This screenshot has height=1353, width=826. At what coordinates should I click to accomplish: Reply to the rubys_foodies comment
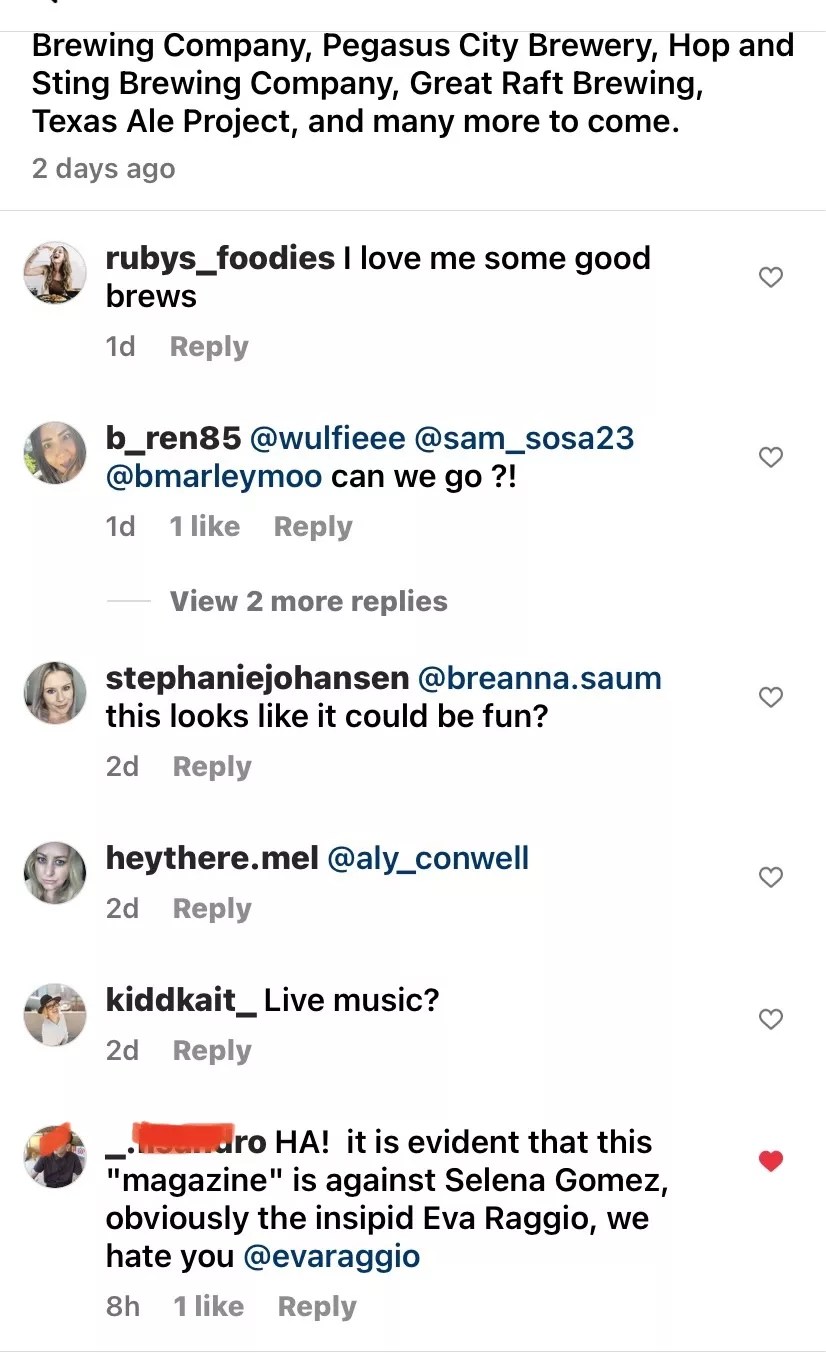click(x=209, y=347)
